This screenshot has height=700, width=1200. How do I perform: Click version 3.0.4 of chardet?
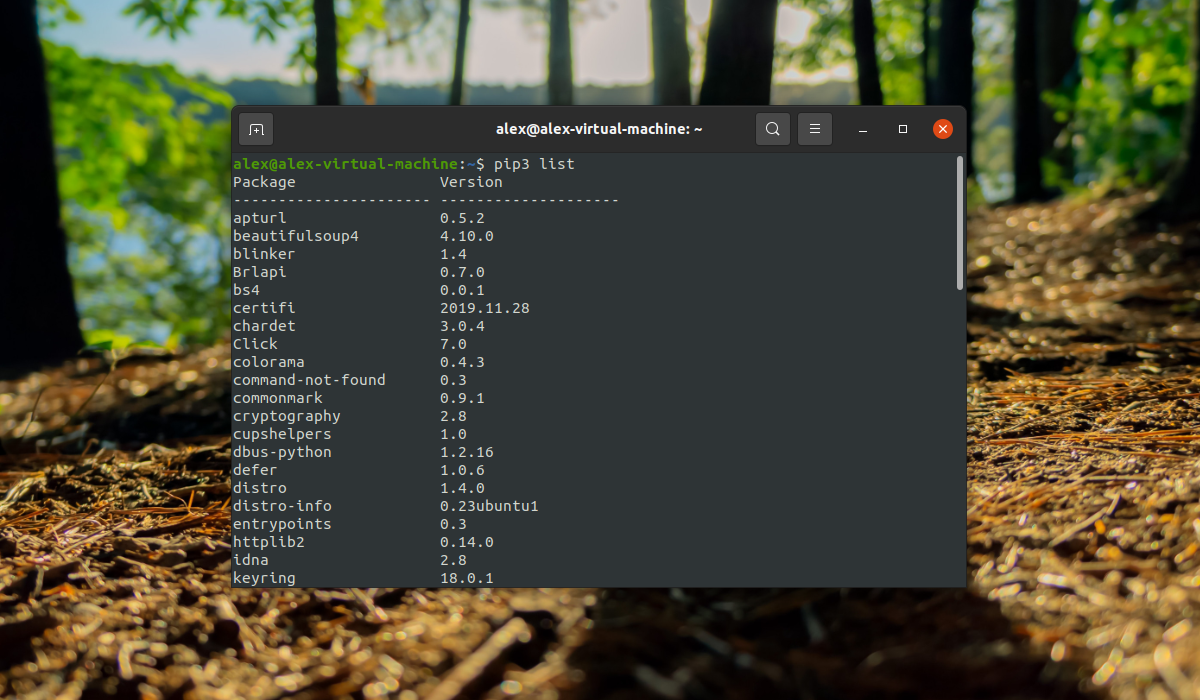(x=462, y=326)
